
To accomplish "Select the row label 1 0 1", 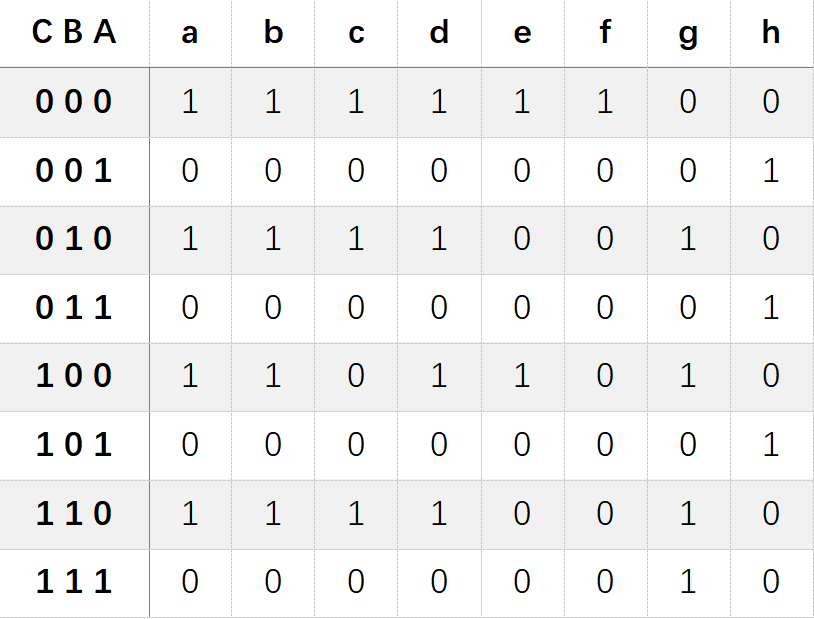I will point(74,445).
